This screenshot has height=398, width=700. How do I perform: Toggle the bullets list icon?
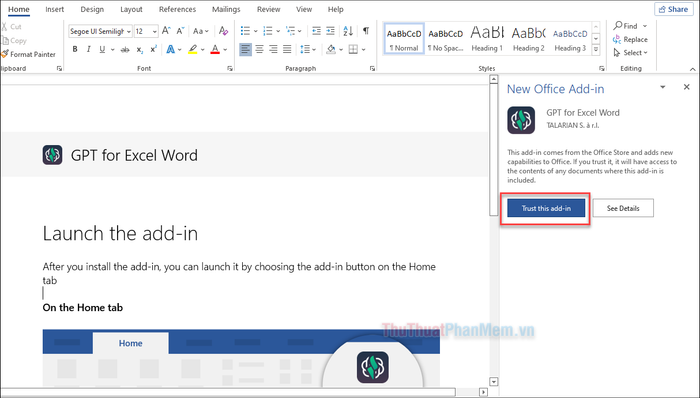[245, 31]
